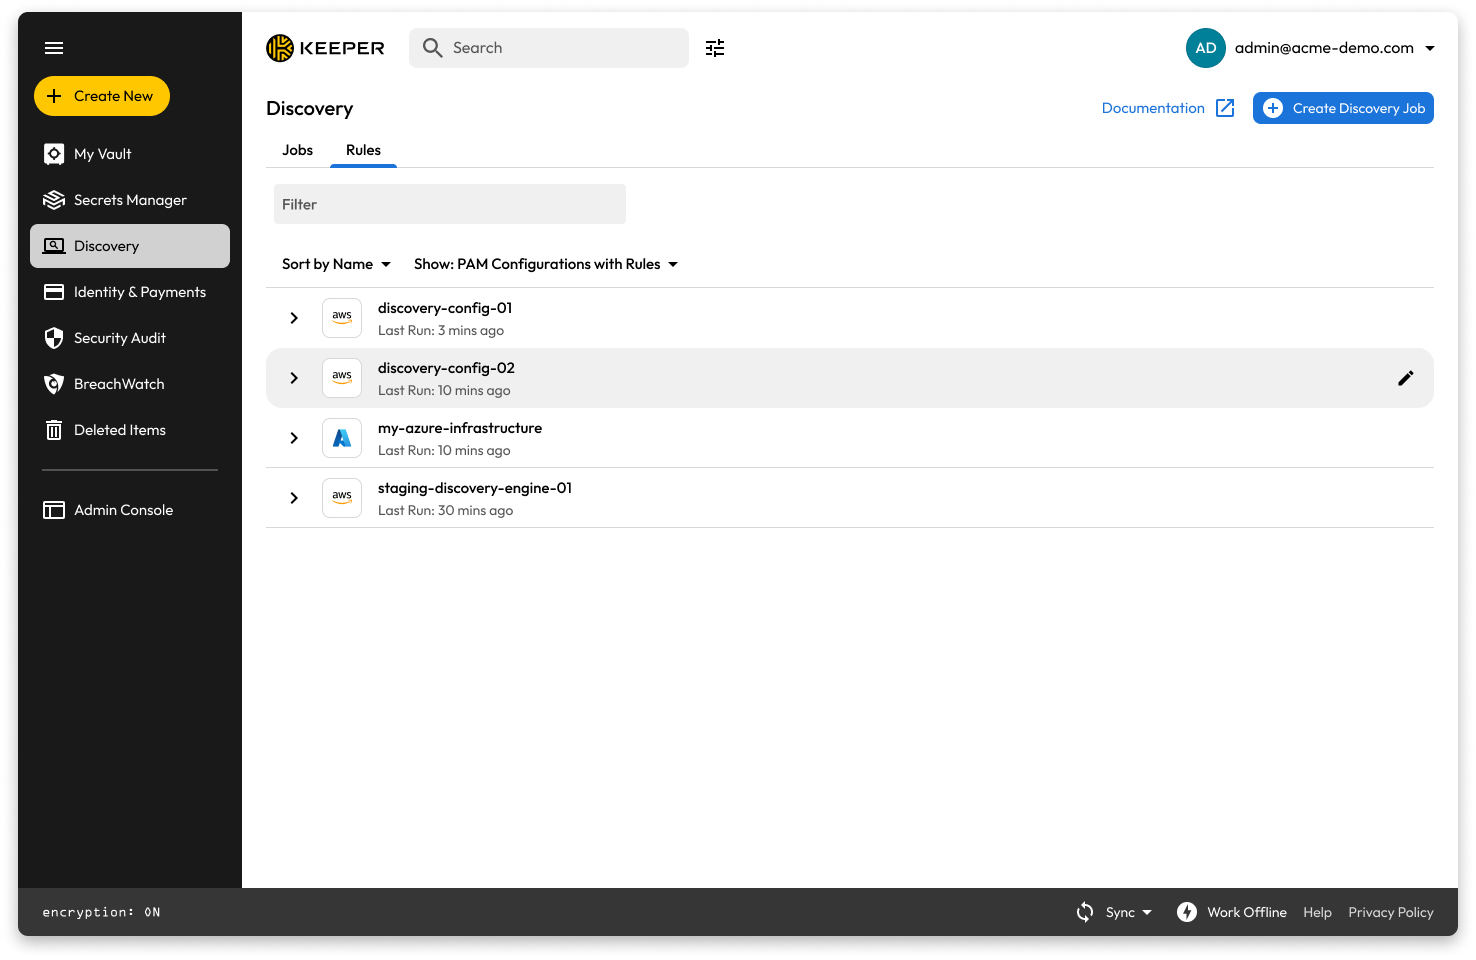This screenshot has width=1476, height=960.
Task: Open Documentation external link
Action: pos(1167,108)
